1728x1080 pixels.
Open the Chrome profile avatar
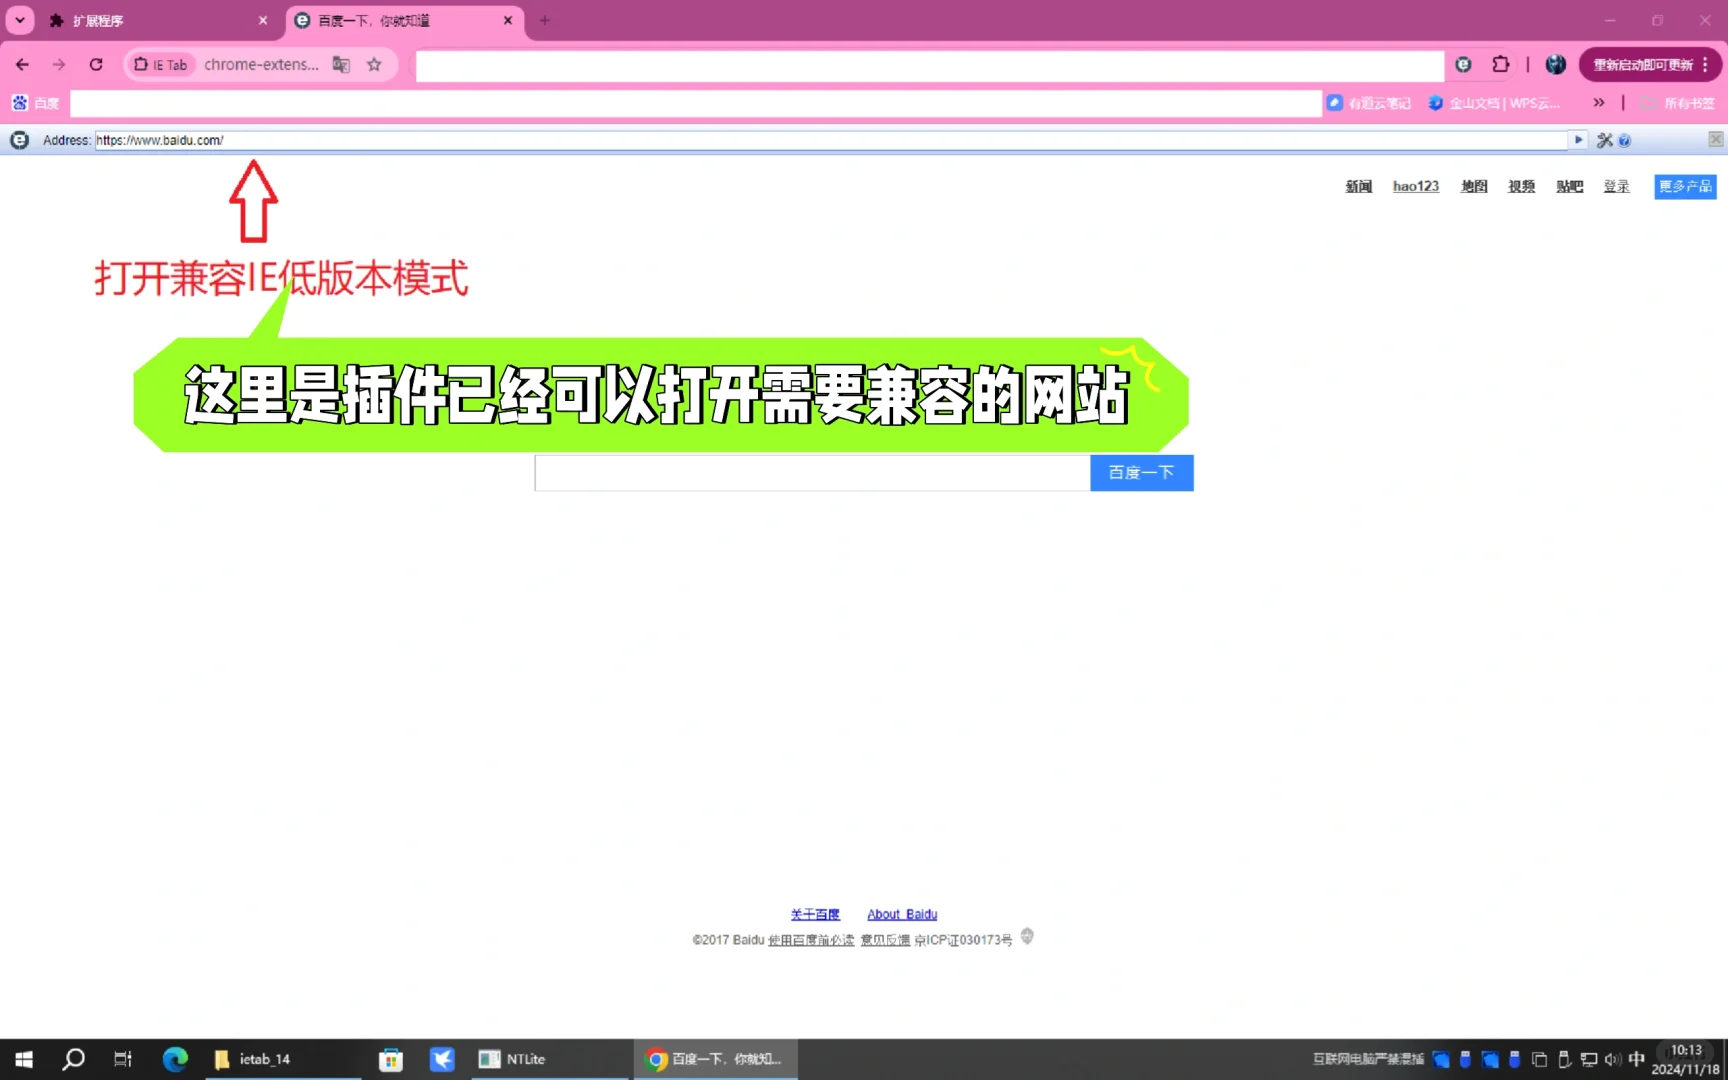coord(1555,64)
